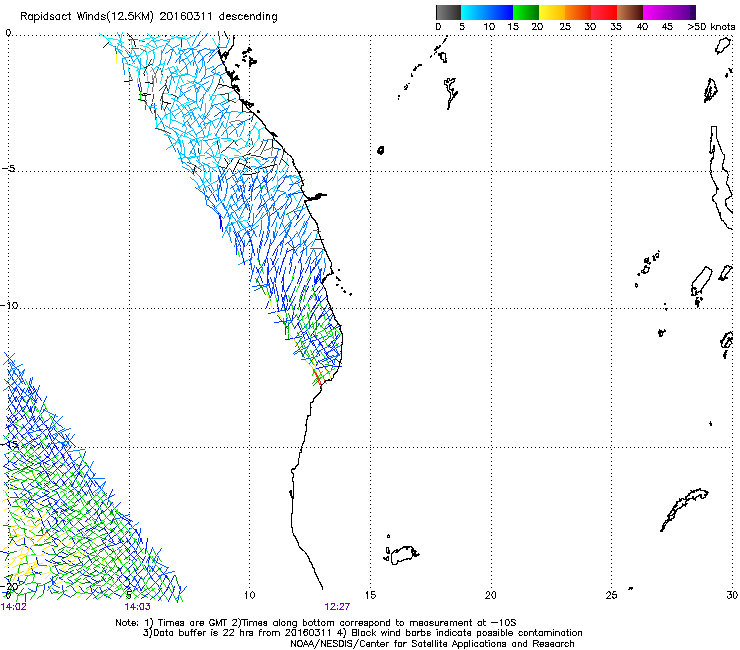Click the '-20' latitude axis label
The image size is (740, 650).
pos(9,586)
